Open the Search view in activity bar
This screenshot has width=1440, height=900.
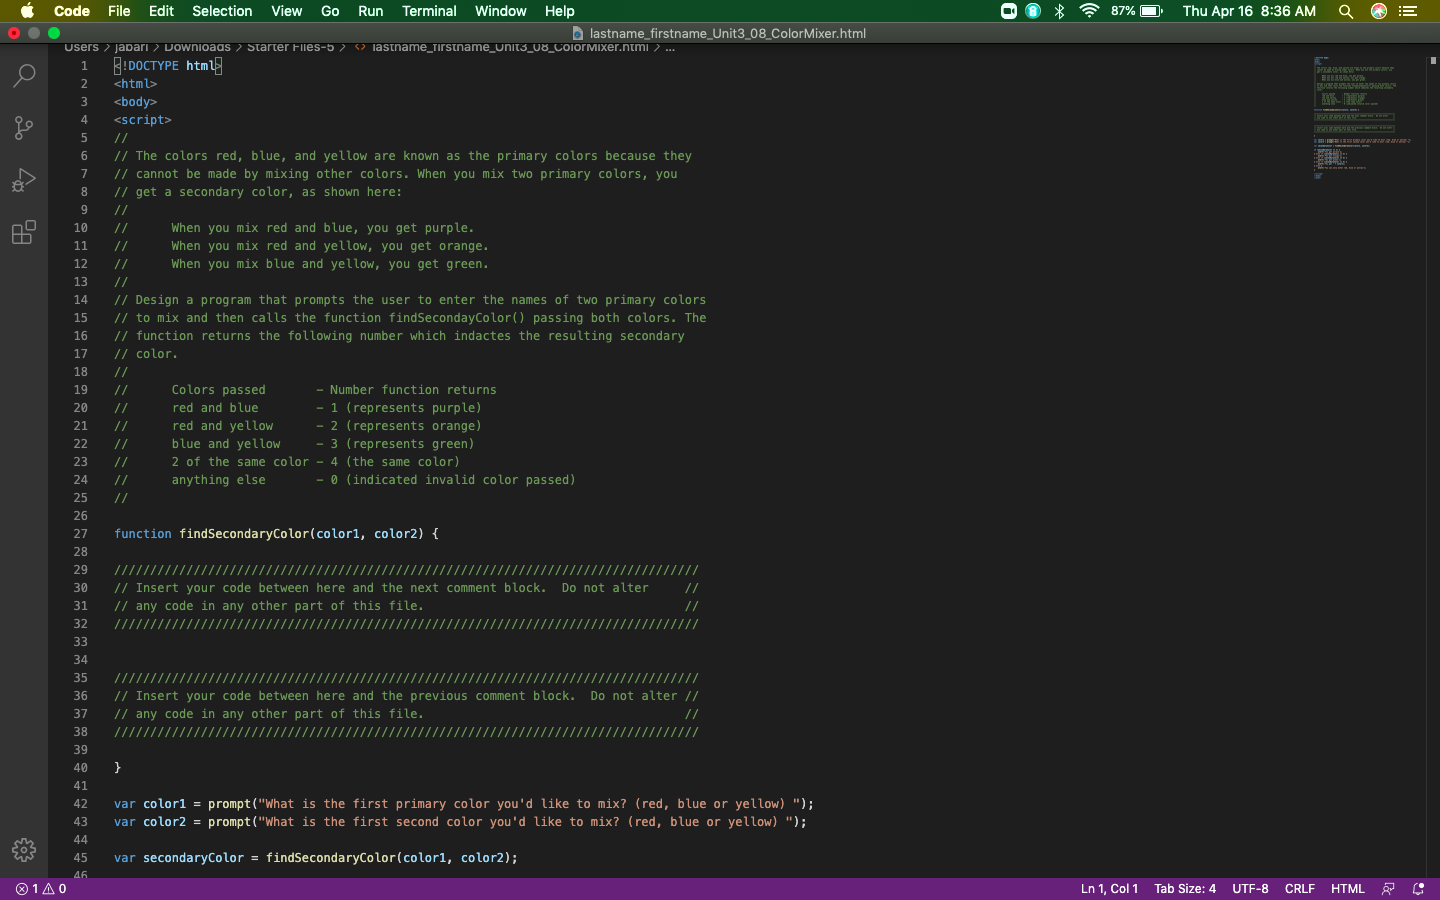24,76
